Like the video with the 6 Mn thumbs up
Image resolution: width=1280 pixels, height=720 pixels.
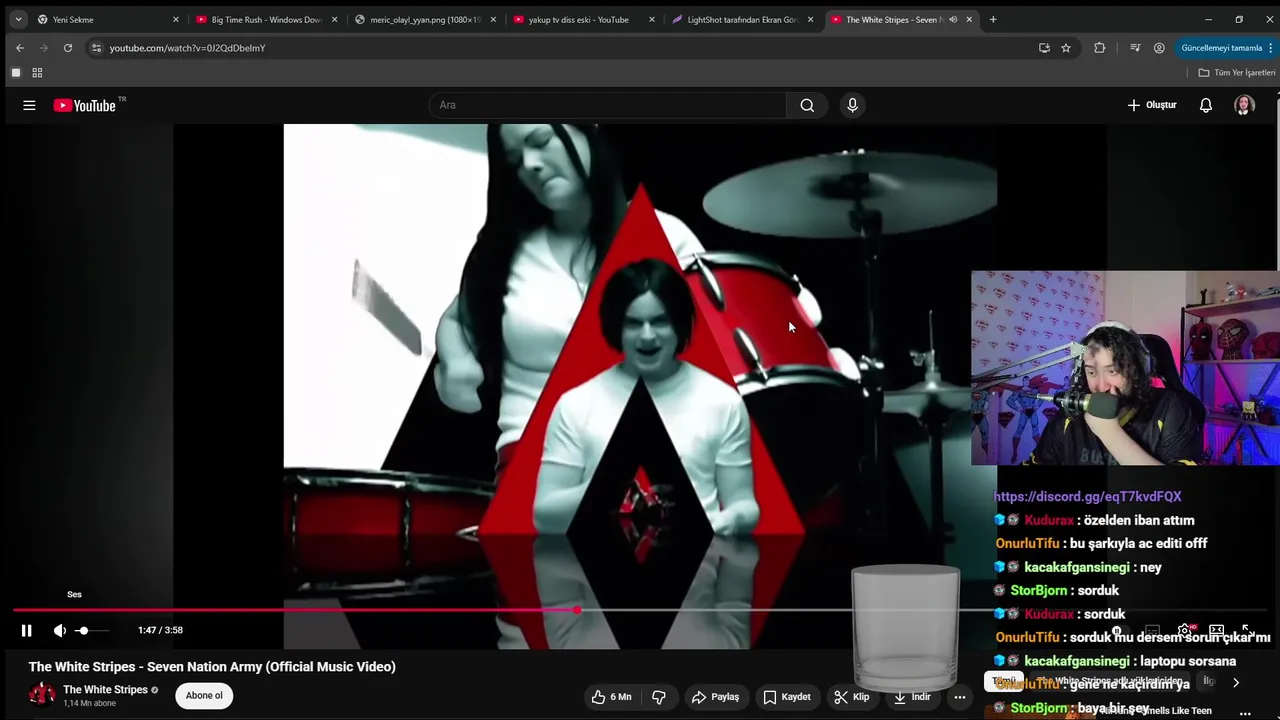(x=611, y=697)
